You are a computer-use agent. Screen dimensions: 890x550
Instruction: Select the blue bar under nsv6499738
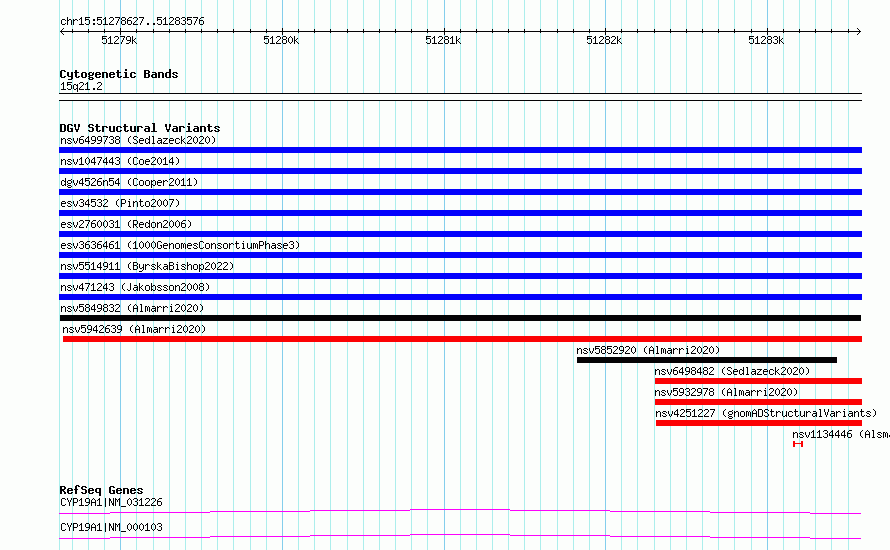[460, 150]
